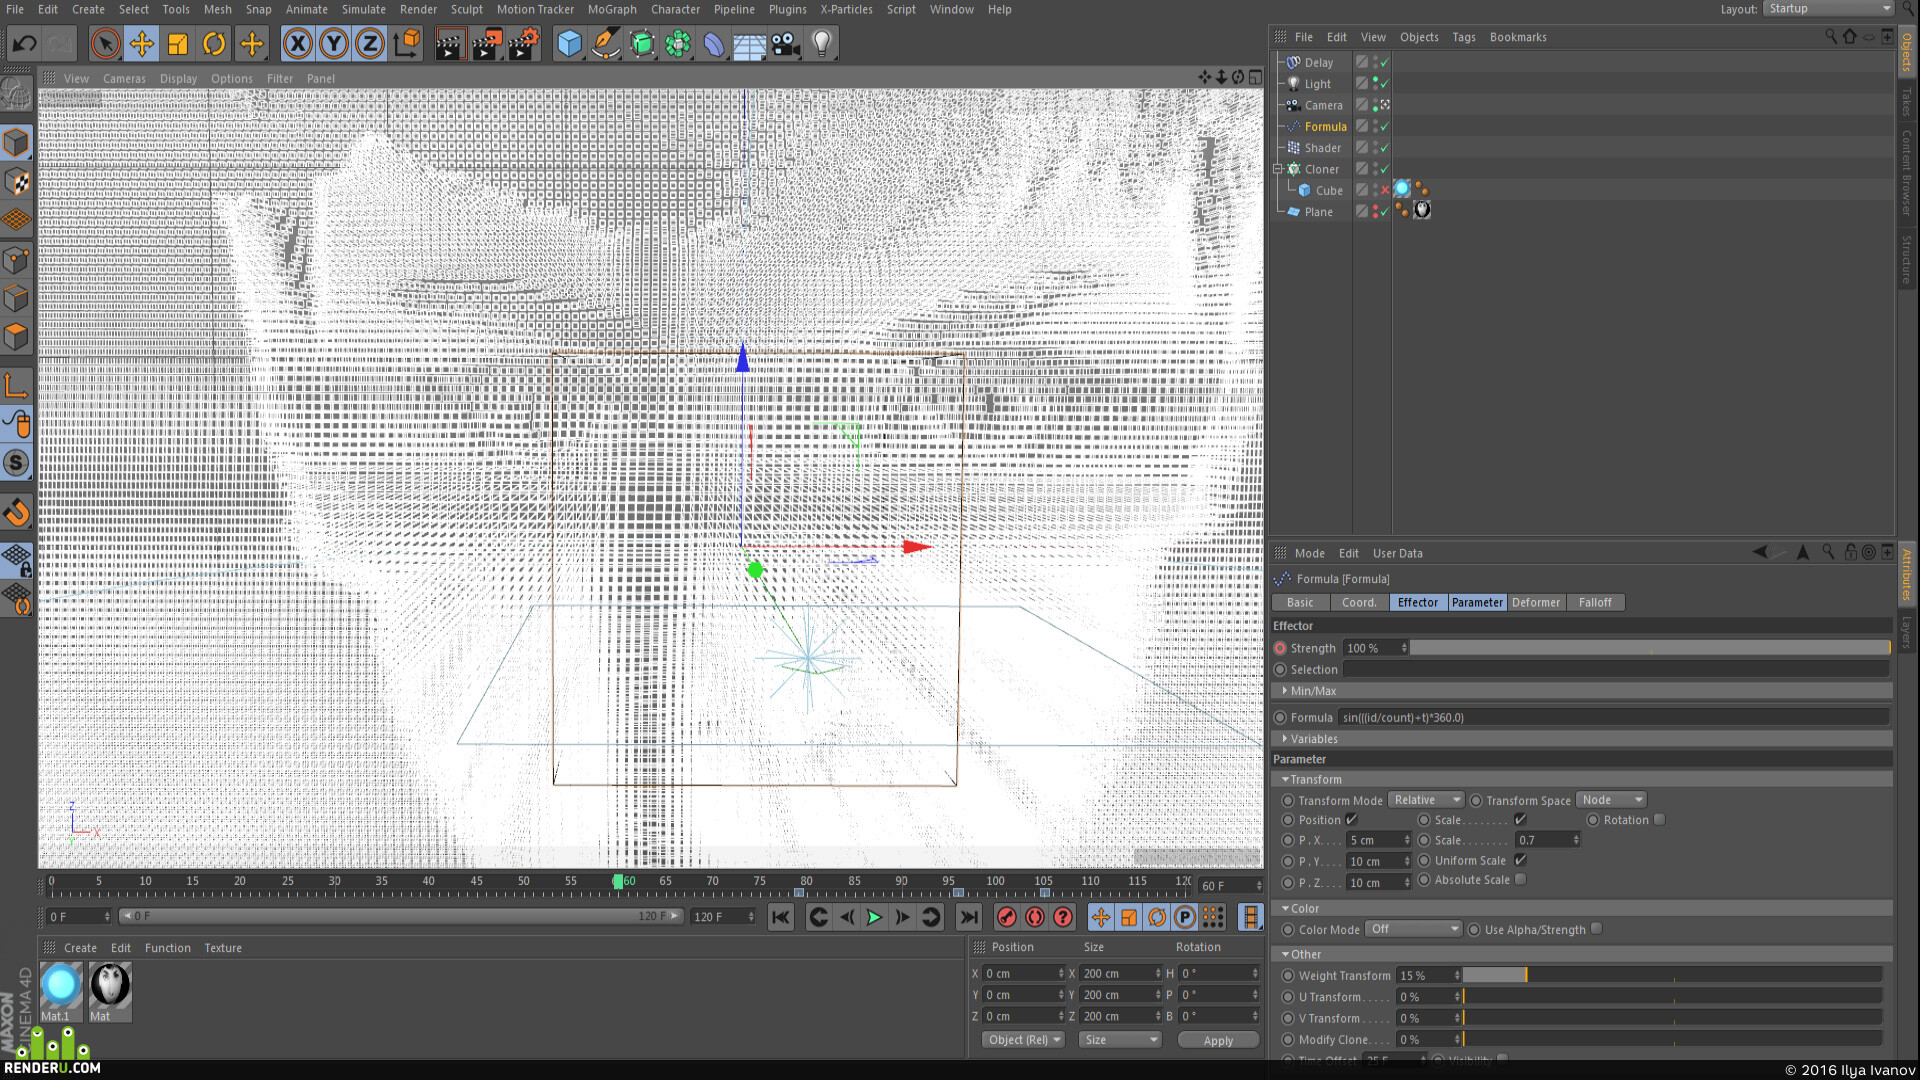Select the Move tool in the top toolbar
This screenshot has height=1080, width=1920.
142,44
